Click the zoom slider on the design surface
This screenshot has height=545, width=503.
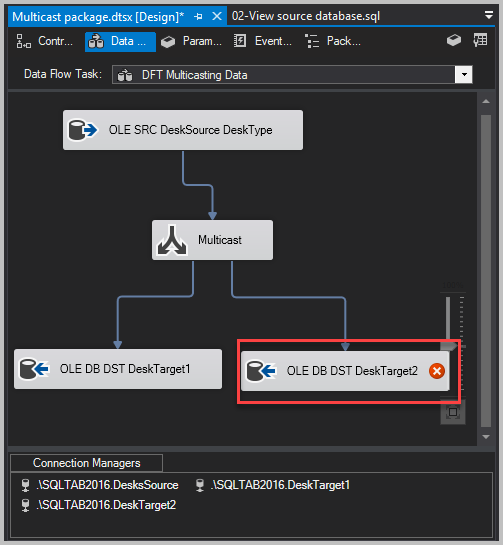coord(449,345)
